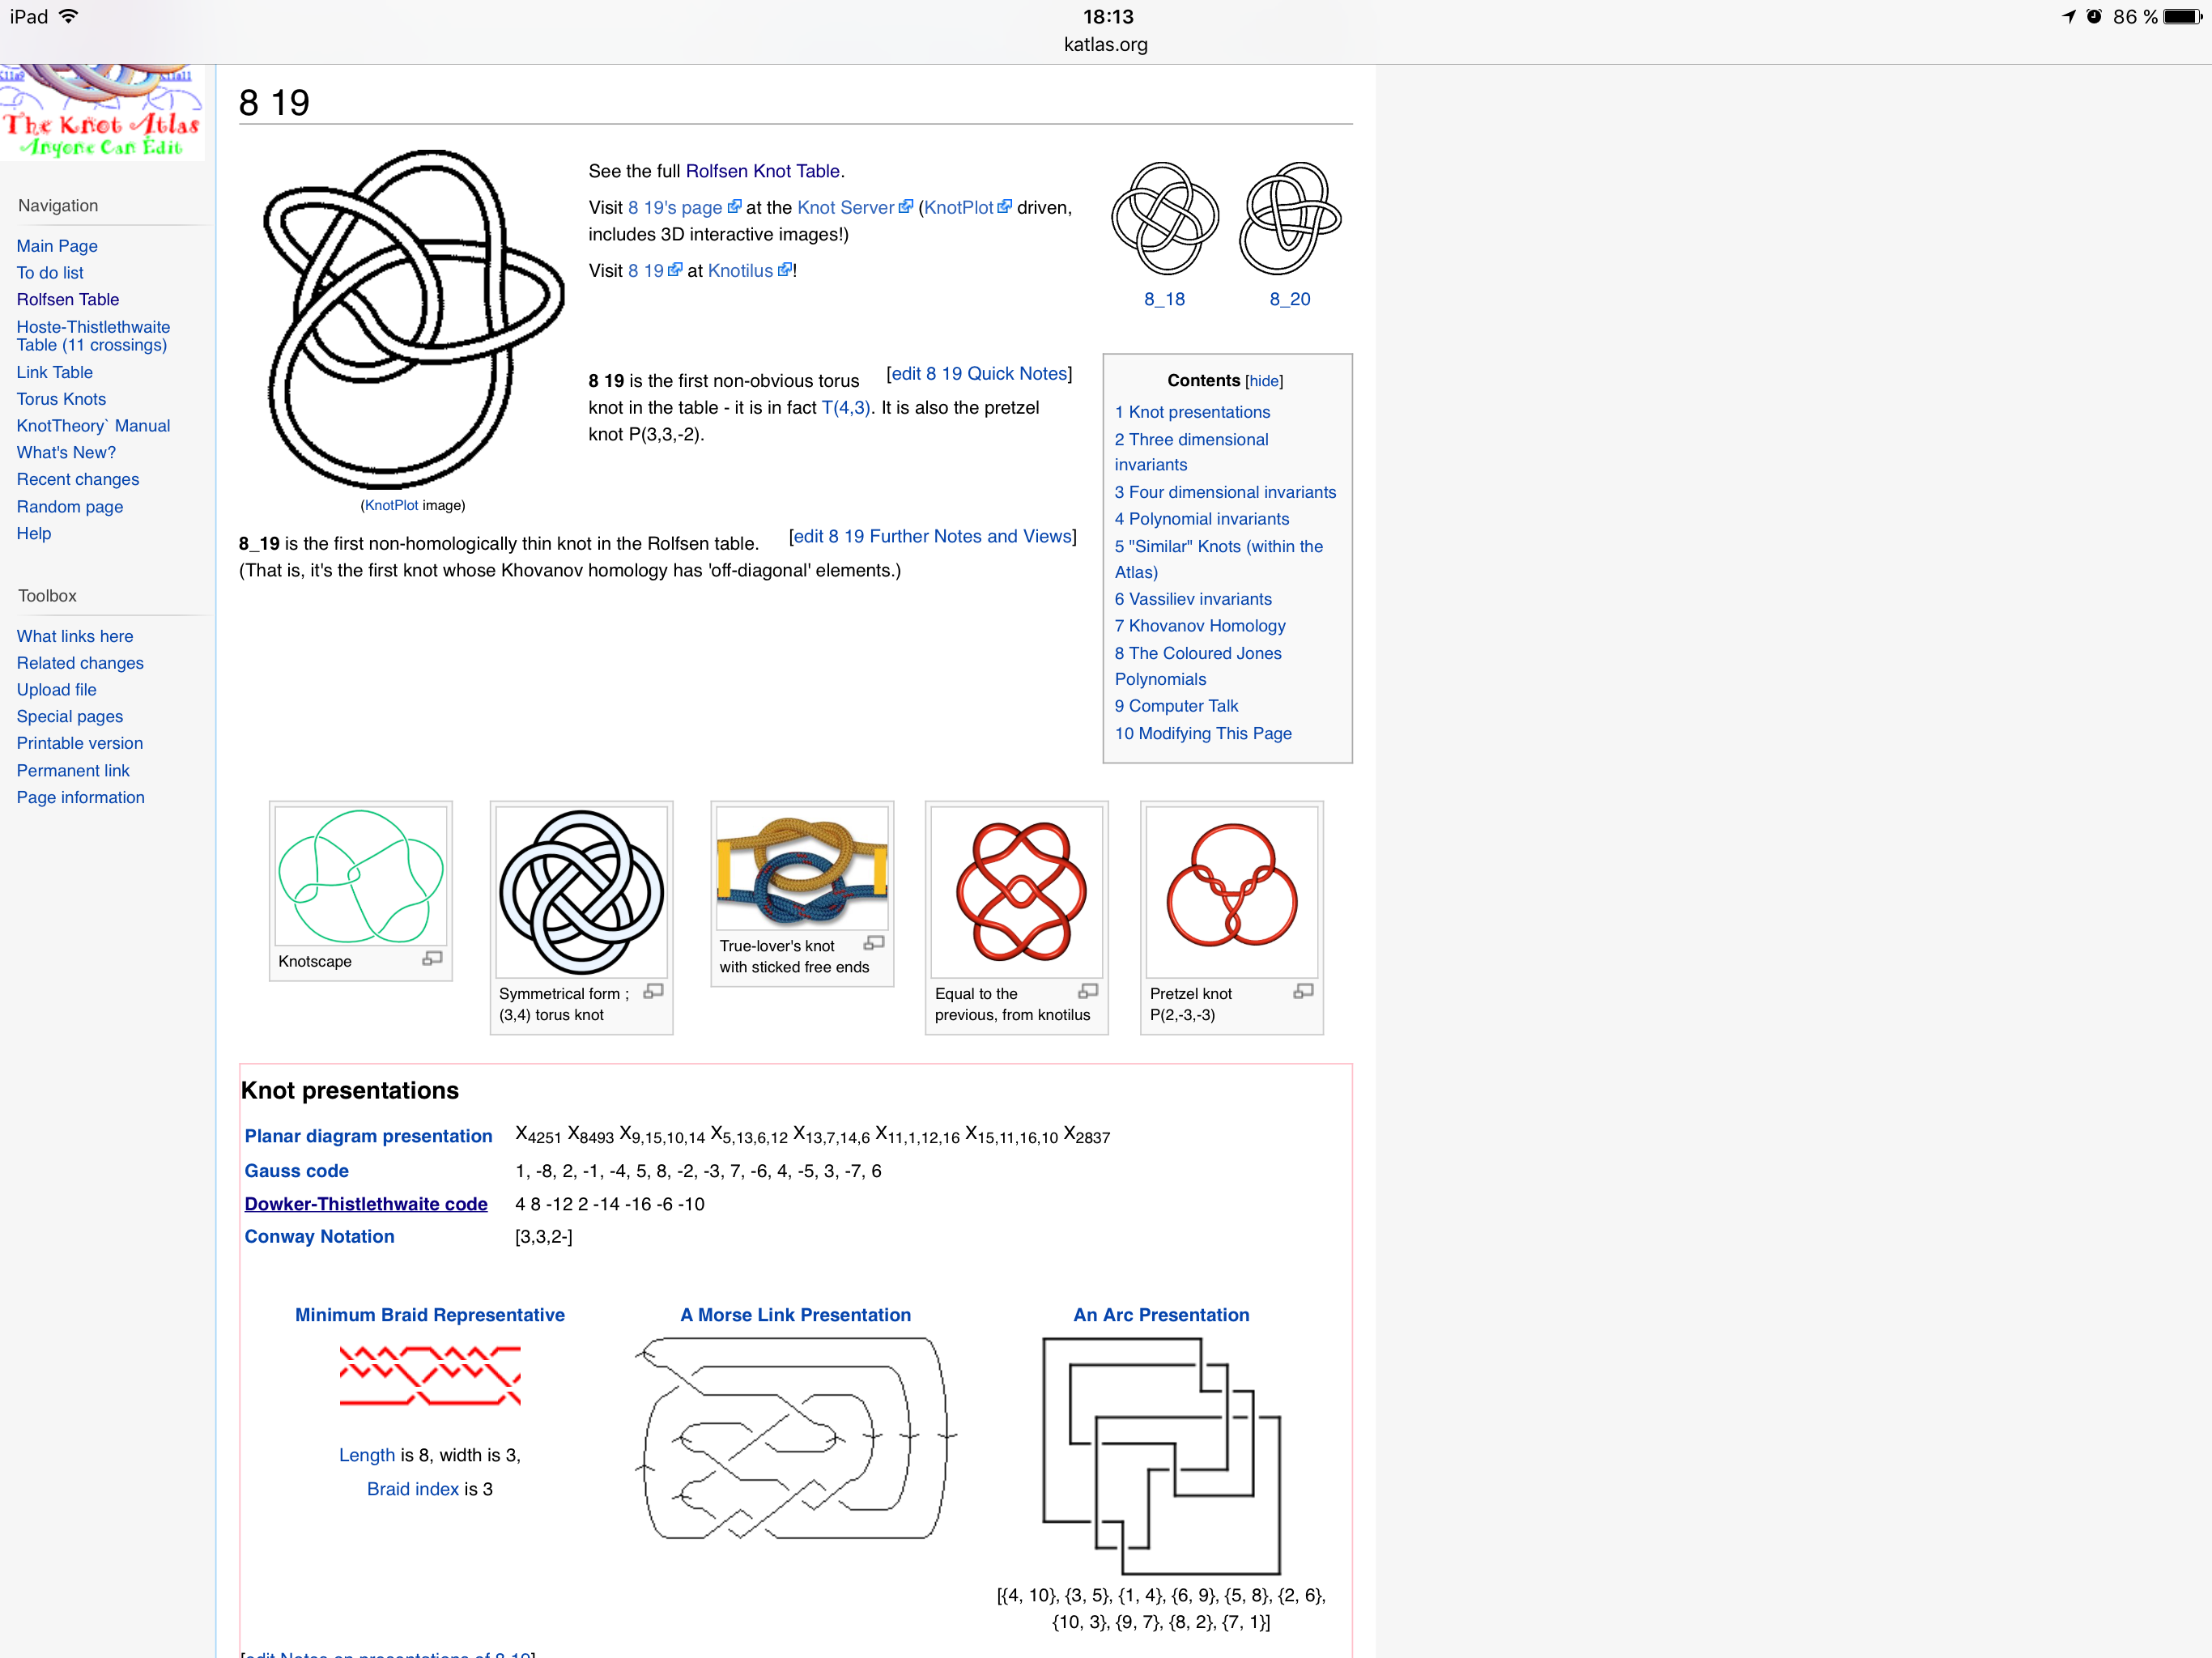
Task: Open the Dowker-Thistlethwaite code link
Action: coord(366,1203)
